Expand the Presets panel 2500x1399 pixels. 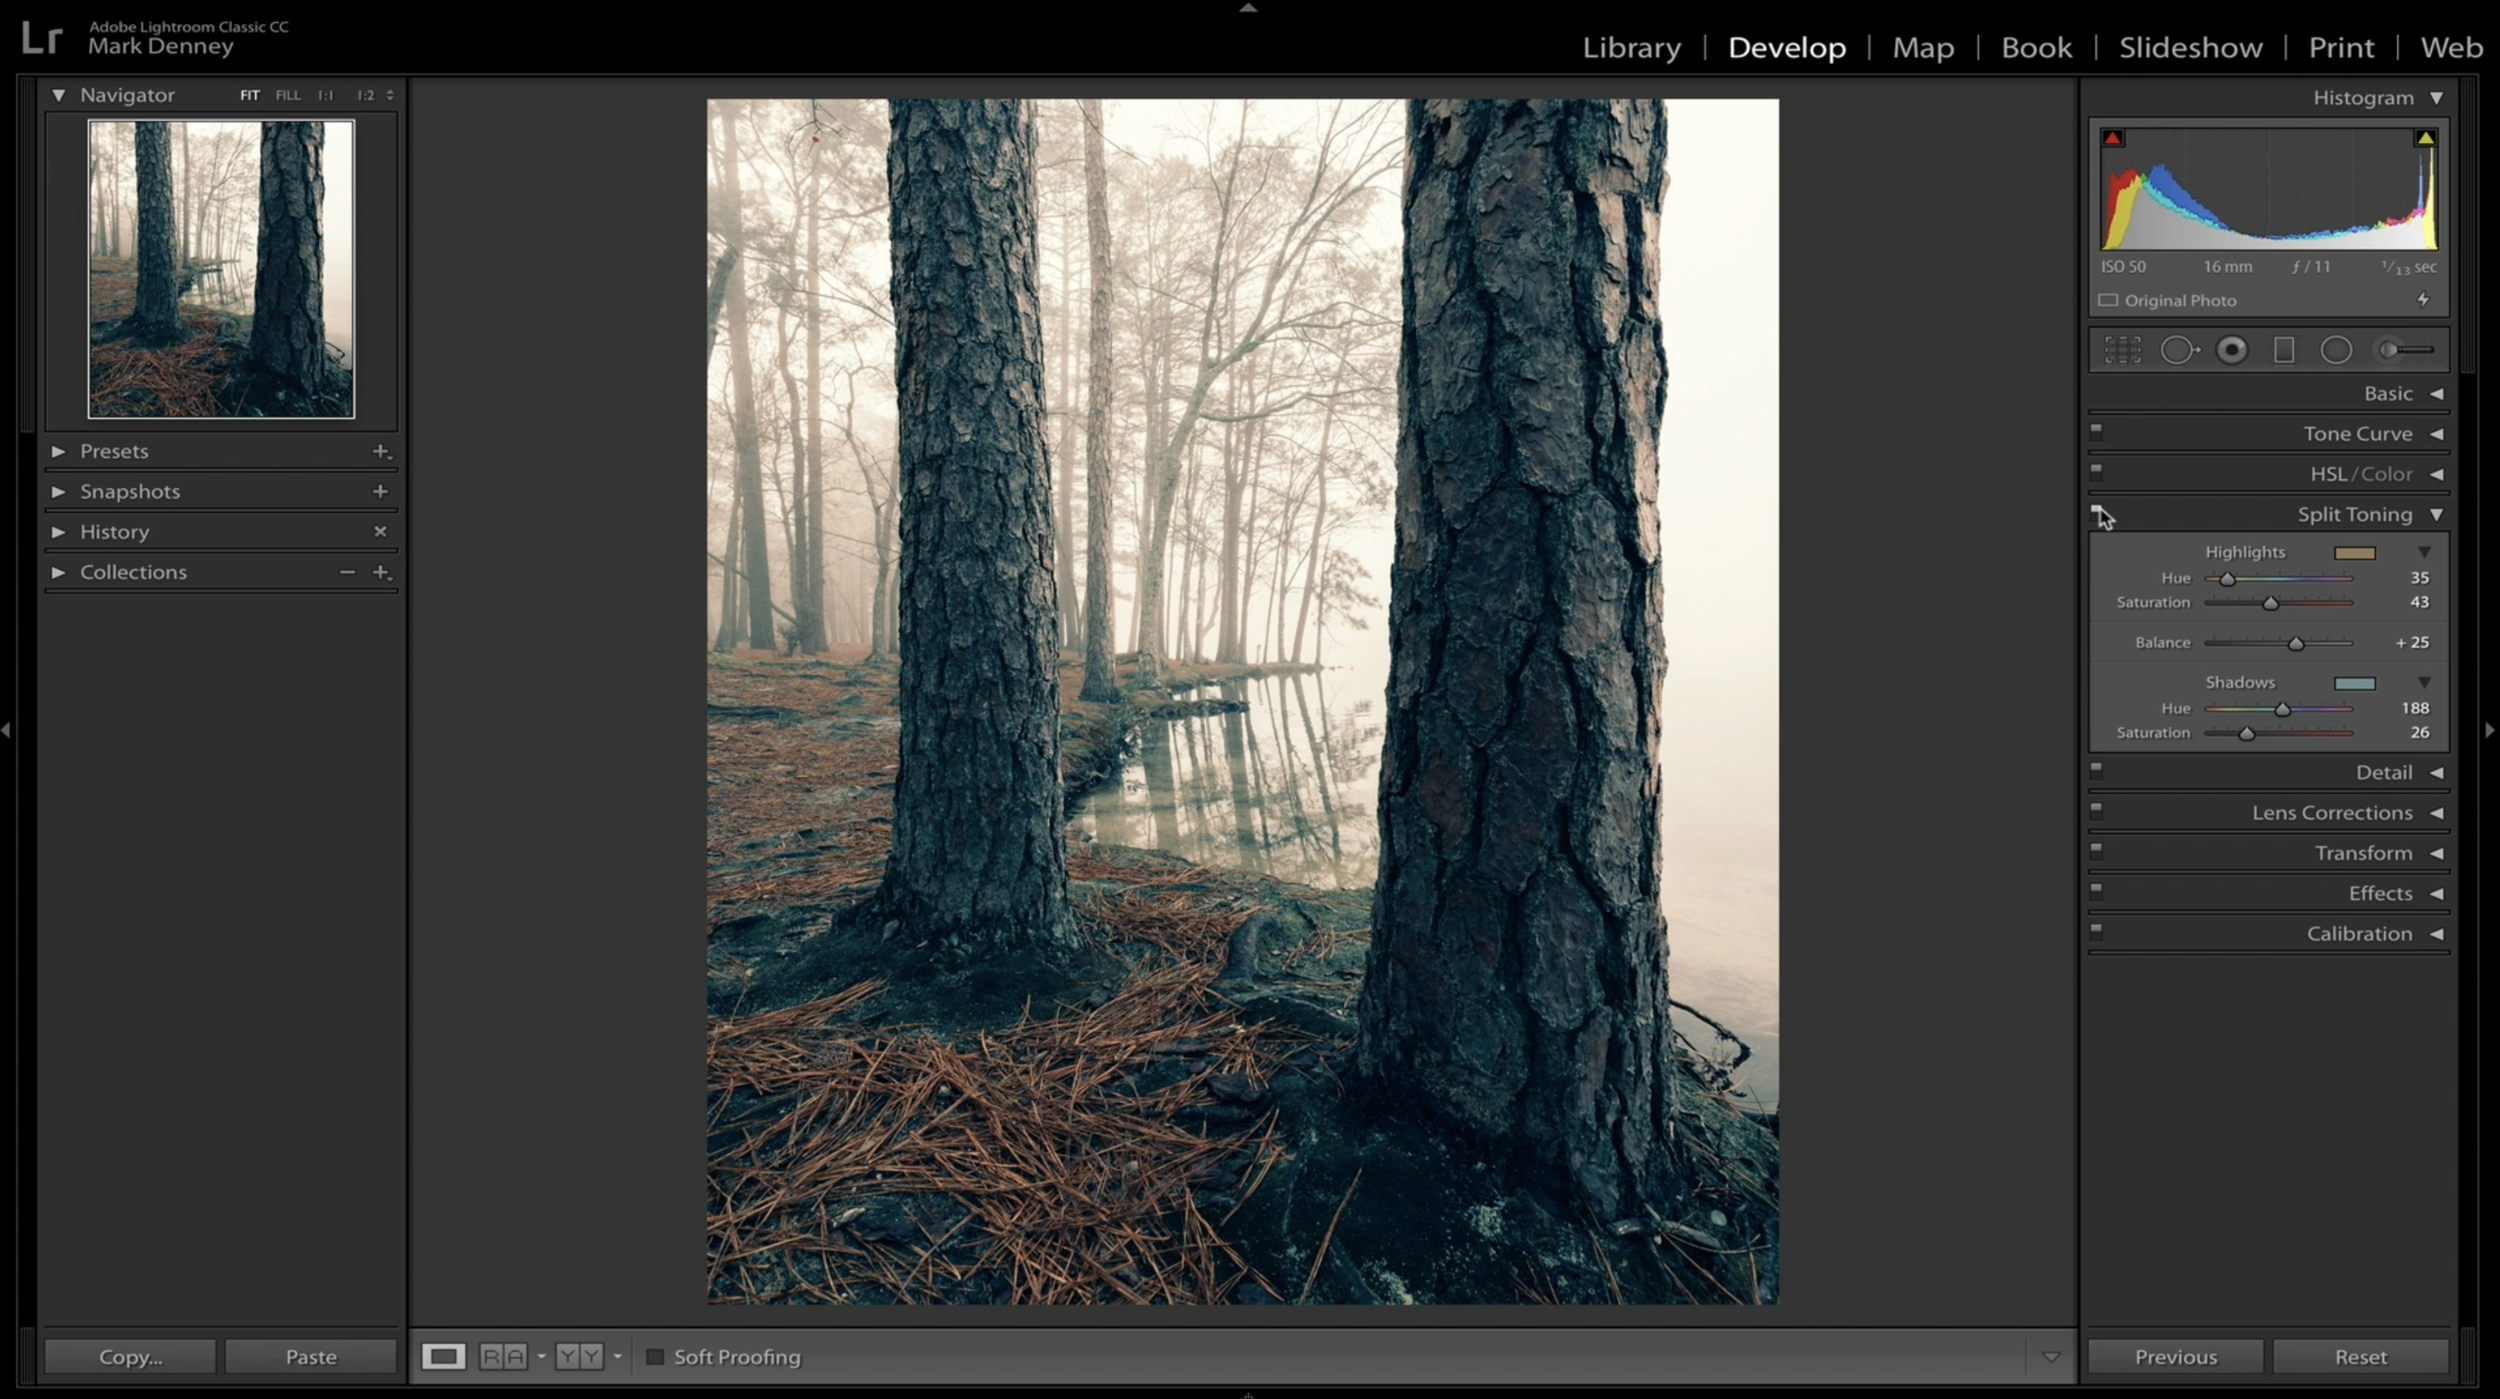click(x=58, y=451)
